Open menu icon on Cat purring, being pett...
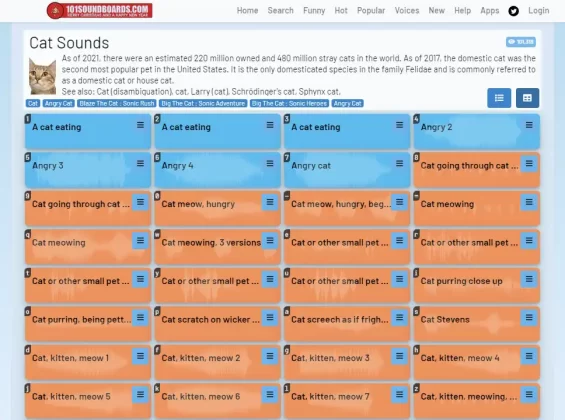This screenshot has width=565, height=420. 140,318
